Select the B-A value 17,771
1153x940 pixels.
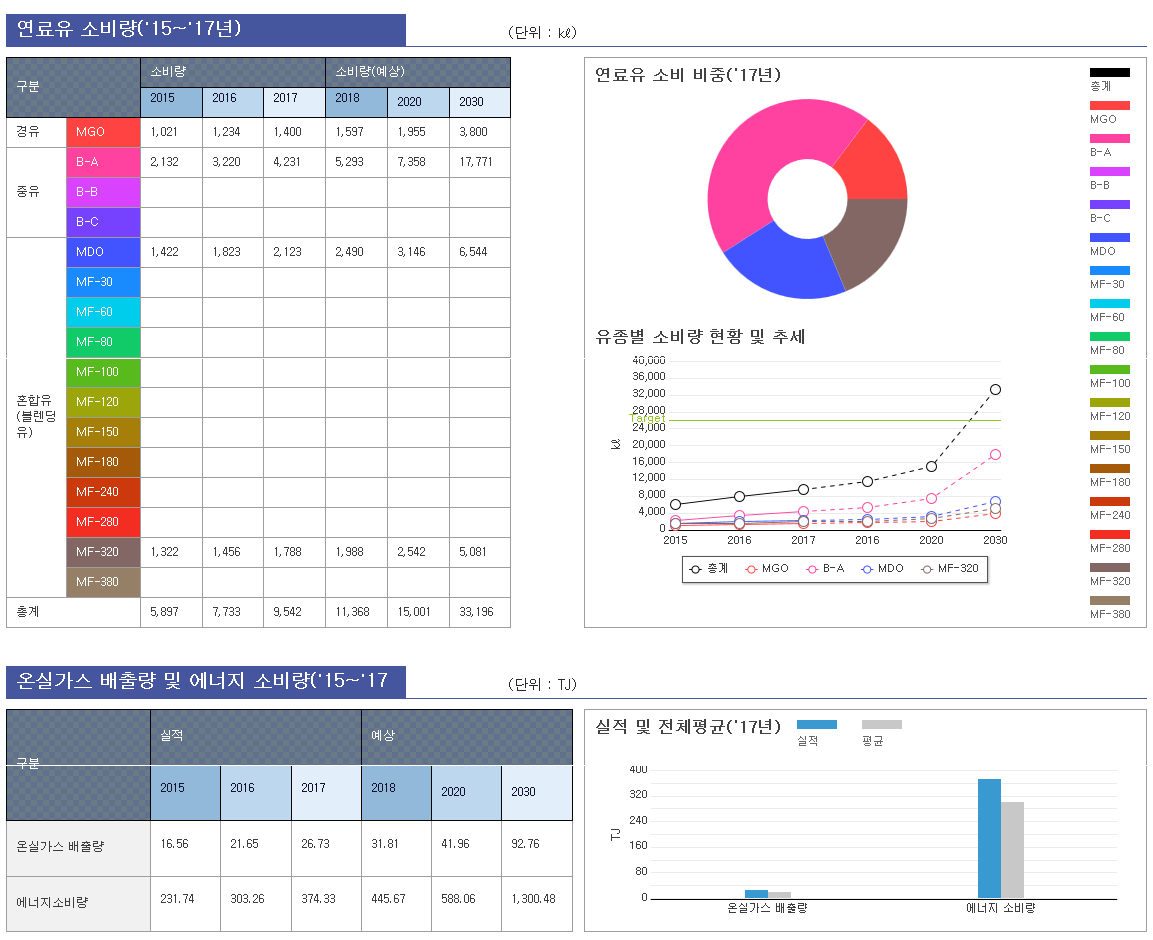tap(476, 163)
